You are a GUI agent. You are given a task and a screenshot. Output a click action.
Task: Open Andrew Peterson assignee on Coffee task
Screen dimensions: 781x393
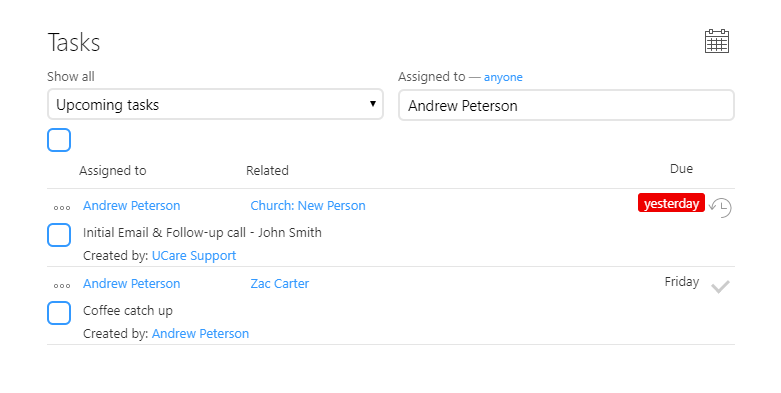[131, 284]
